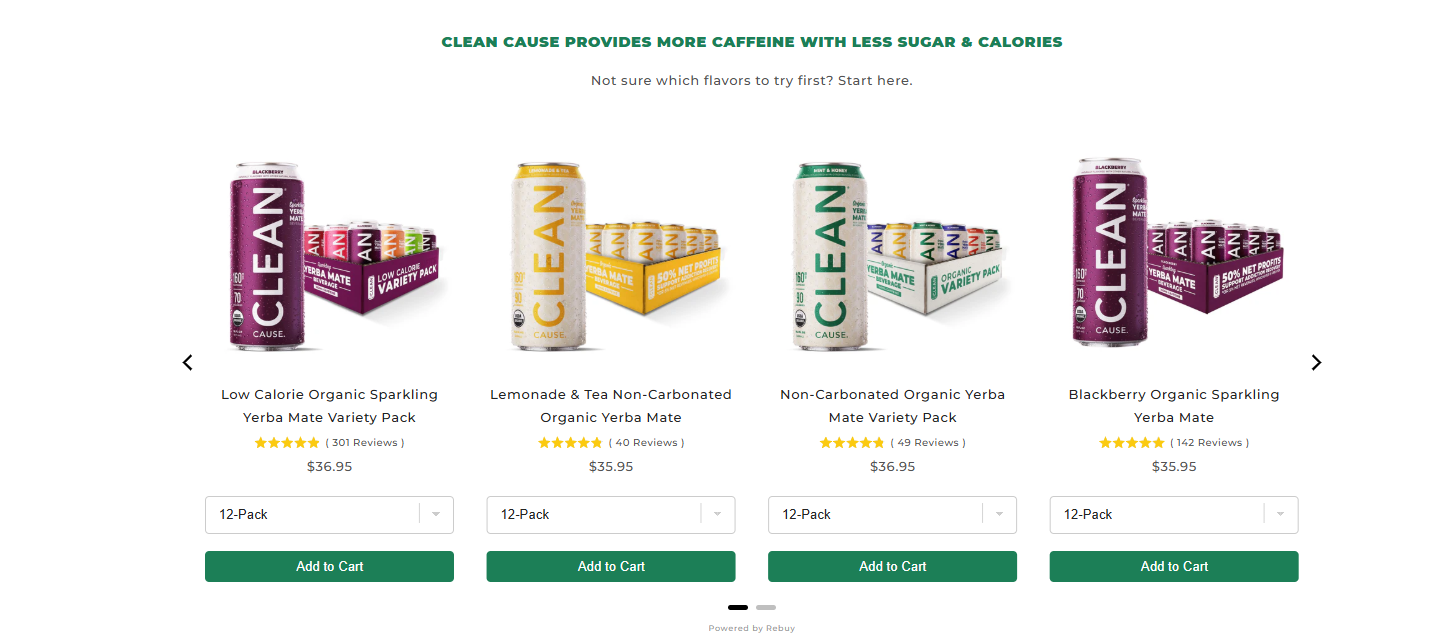Open the 301 Reviews link

pos(365,443)
